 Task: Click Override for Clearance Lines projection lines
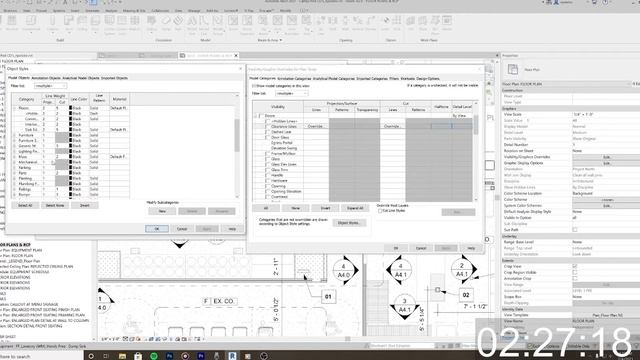click(316, 127)
